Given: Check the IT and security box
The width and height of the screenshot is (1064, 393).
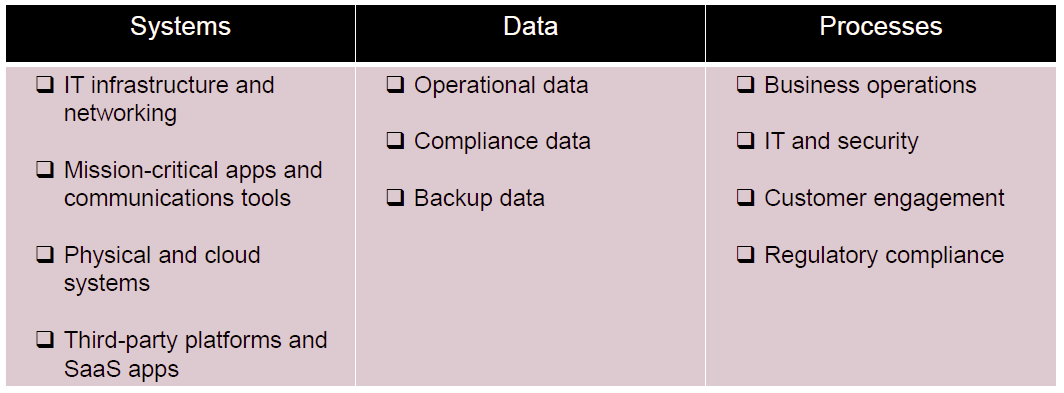Looking at the screenshot, I should (745, 142).
